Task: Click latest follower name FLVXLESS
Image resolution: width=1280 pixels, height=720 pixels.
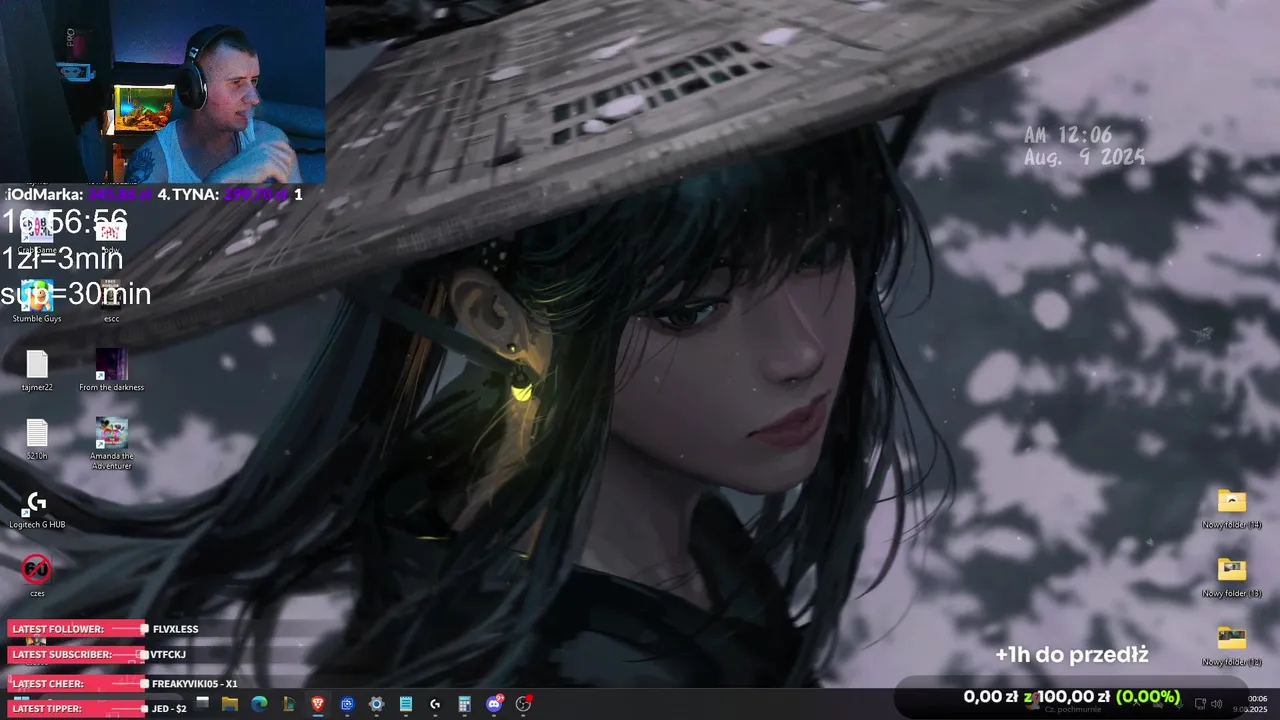Action: click(x=176, y=629)
